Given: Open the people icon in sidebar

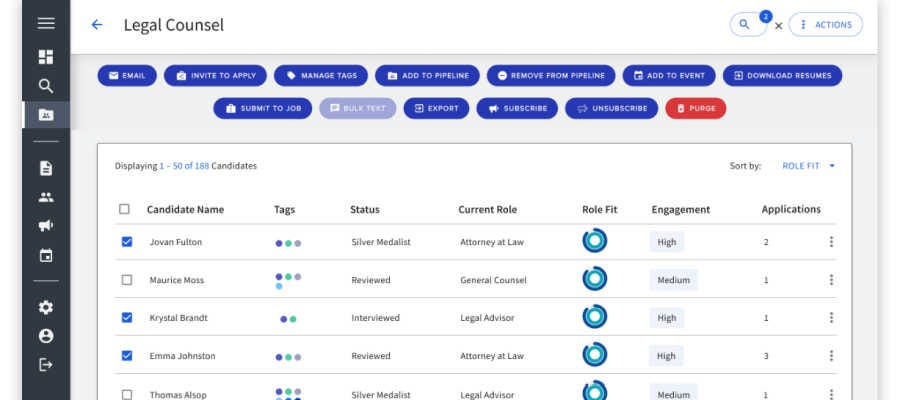Looking at the screenshot, I should click(x=46, y=197).
